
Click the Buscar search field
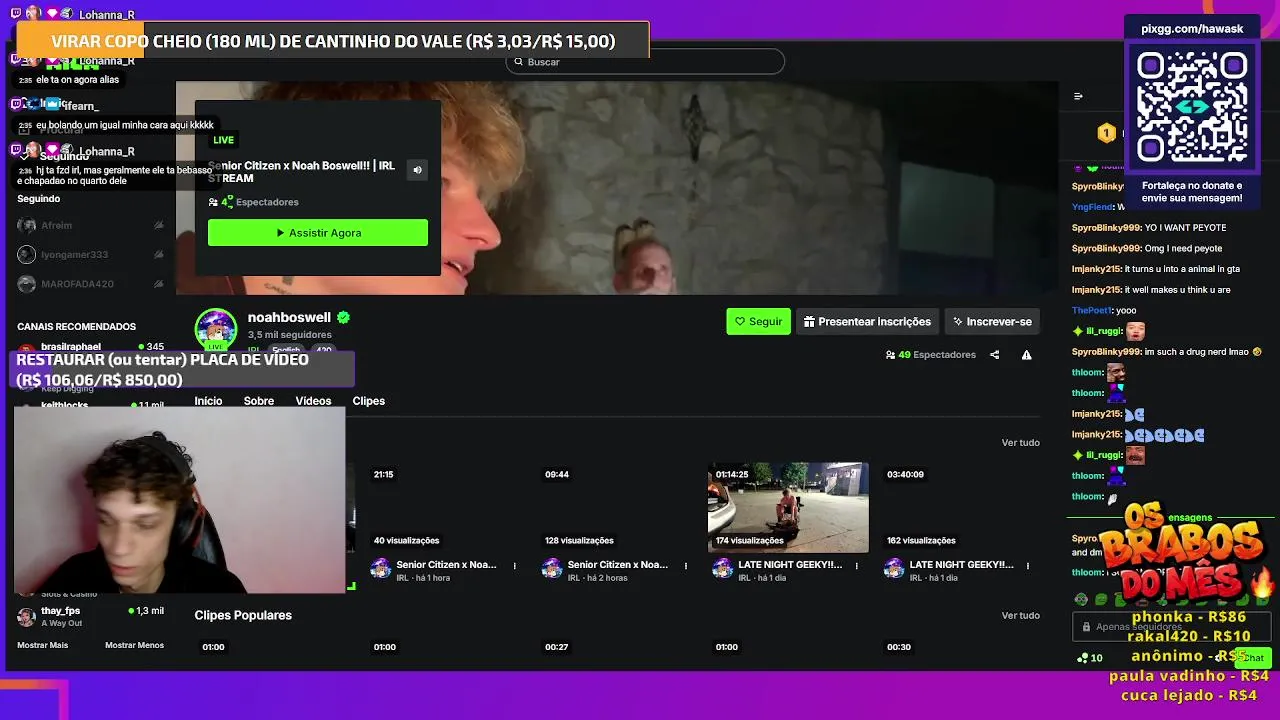point(645,62)
